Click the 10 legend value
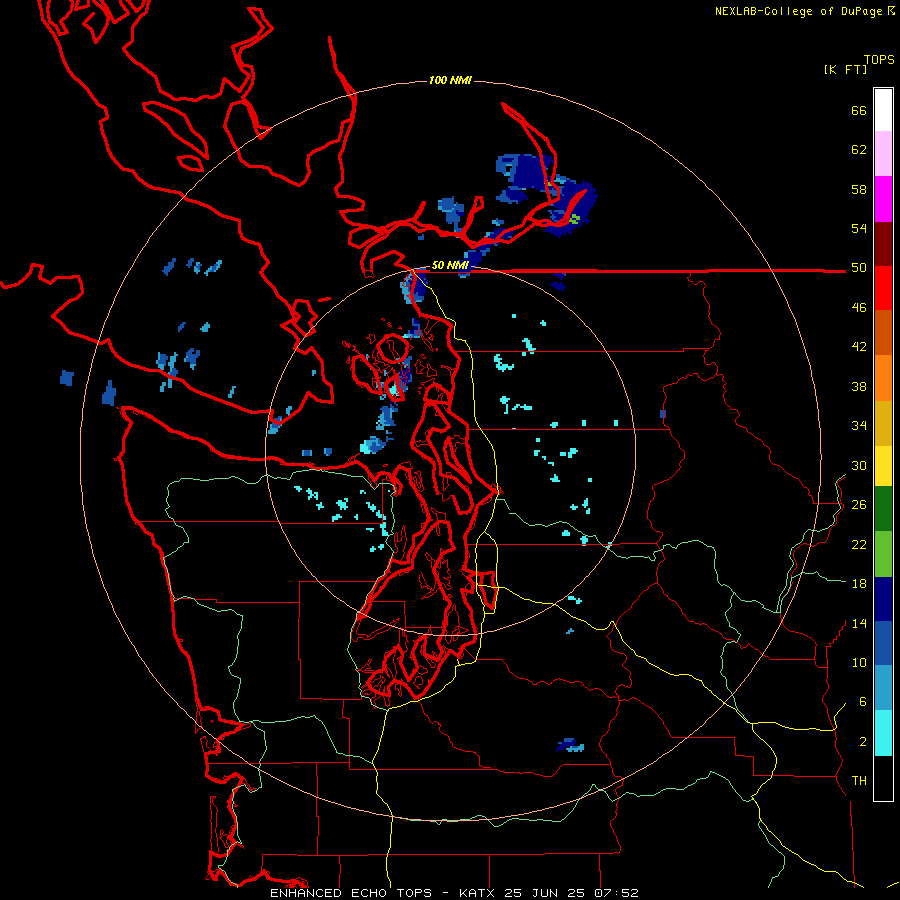 [x=859, y=662]
